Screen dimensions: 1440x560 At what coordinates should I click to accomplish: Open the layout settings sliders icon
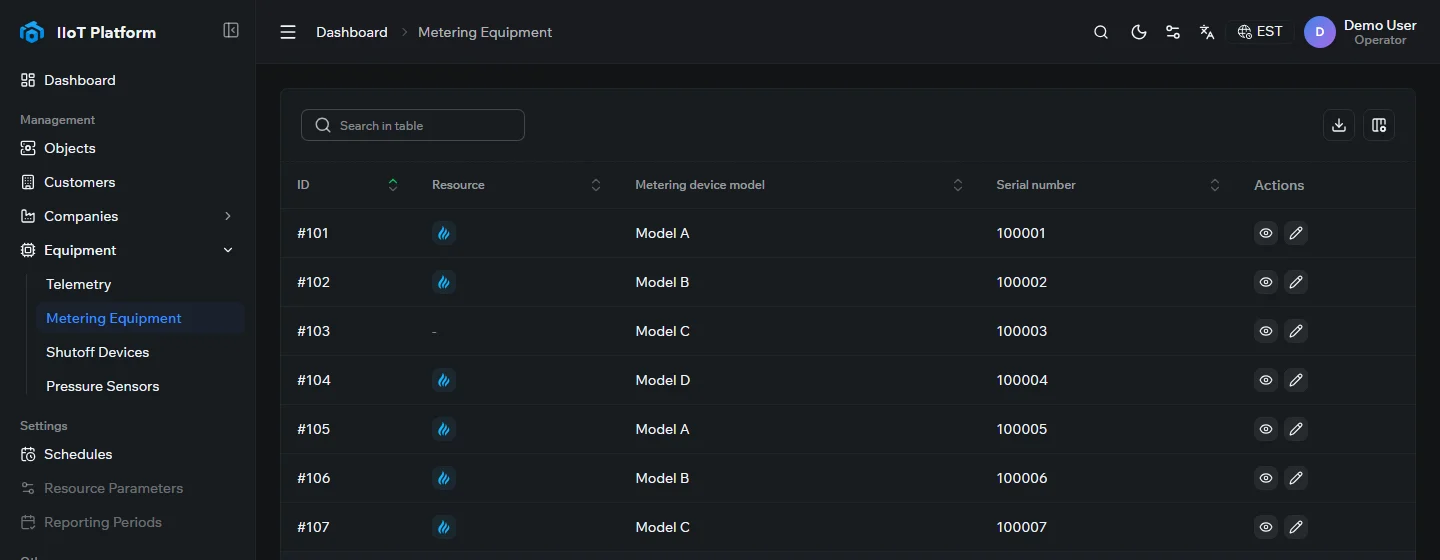click(1173, 32)
